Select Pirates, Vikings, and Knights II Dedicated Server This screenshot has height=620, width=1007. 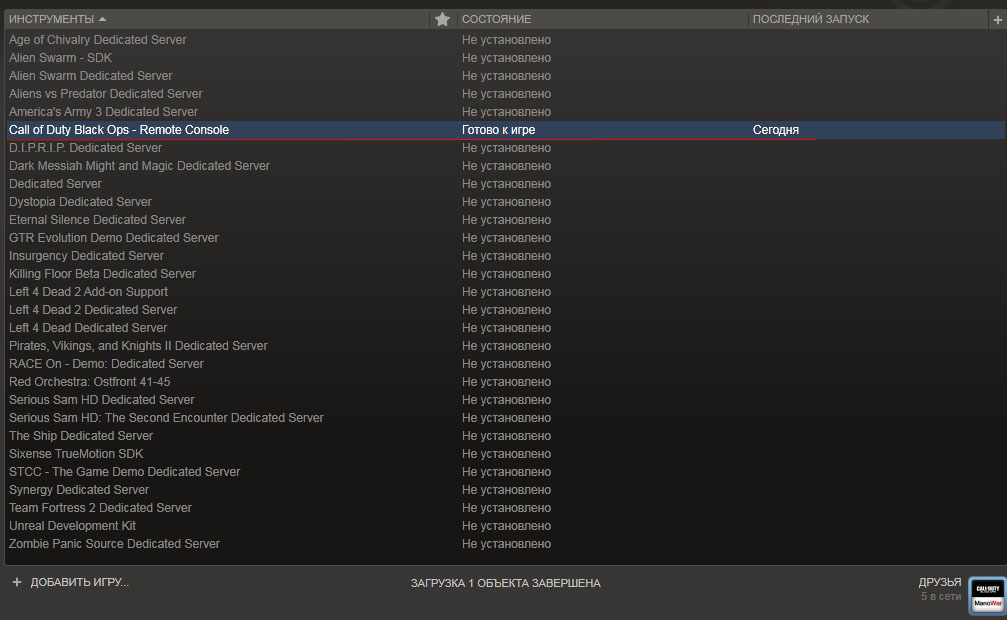coord(138,346)
